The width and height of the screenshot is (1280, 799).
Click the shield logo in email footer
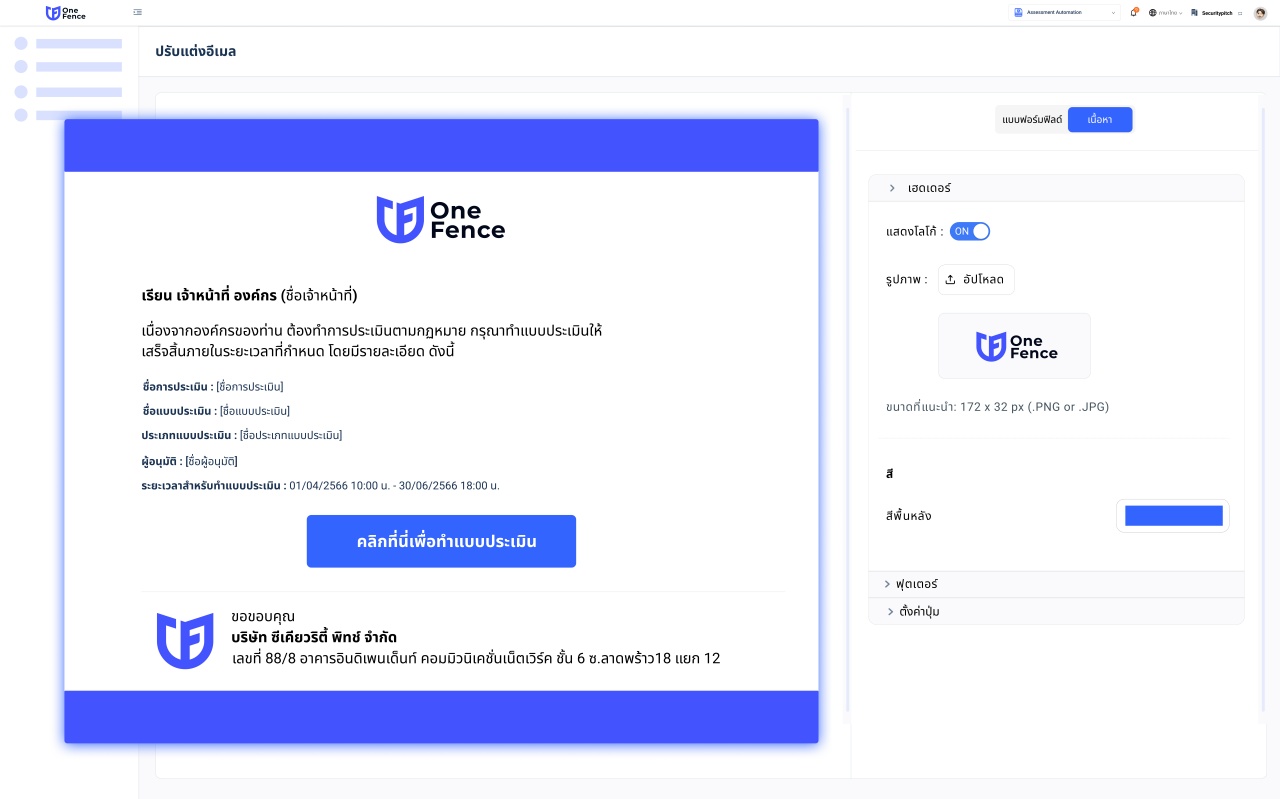coord(185,641)
